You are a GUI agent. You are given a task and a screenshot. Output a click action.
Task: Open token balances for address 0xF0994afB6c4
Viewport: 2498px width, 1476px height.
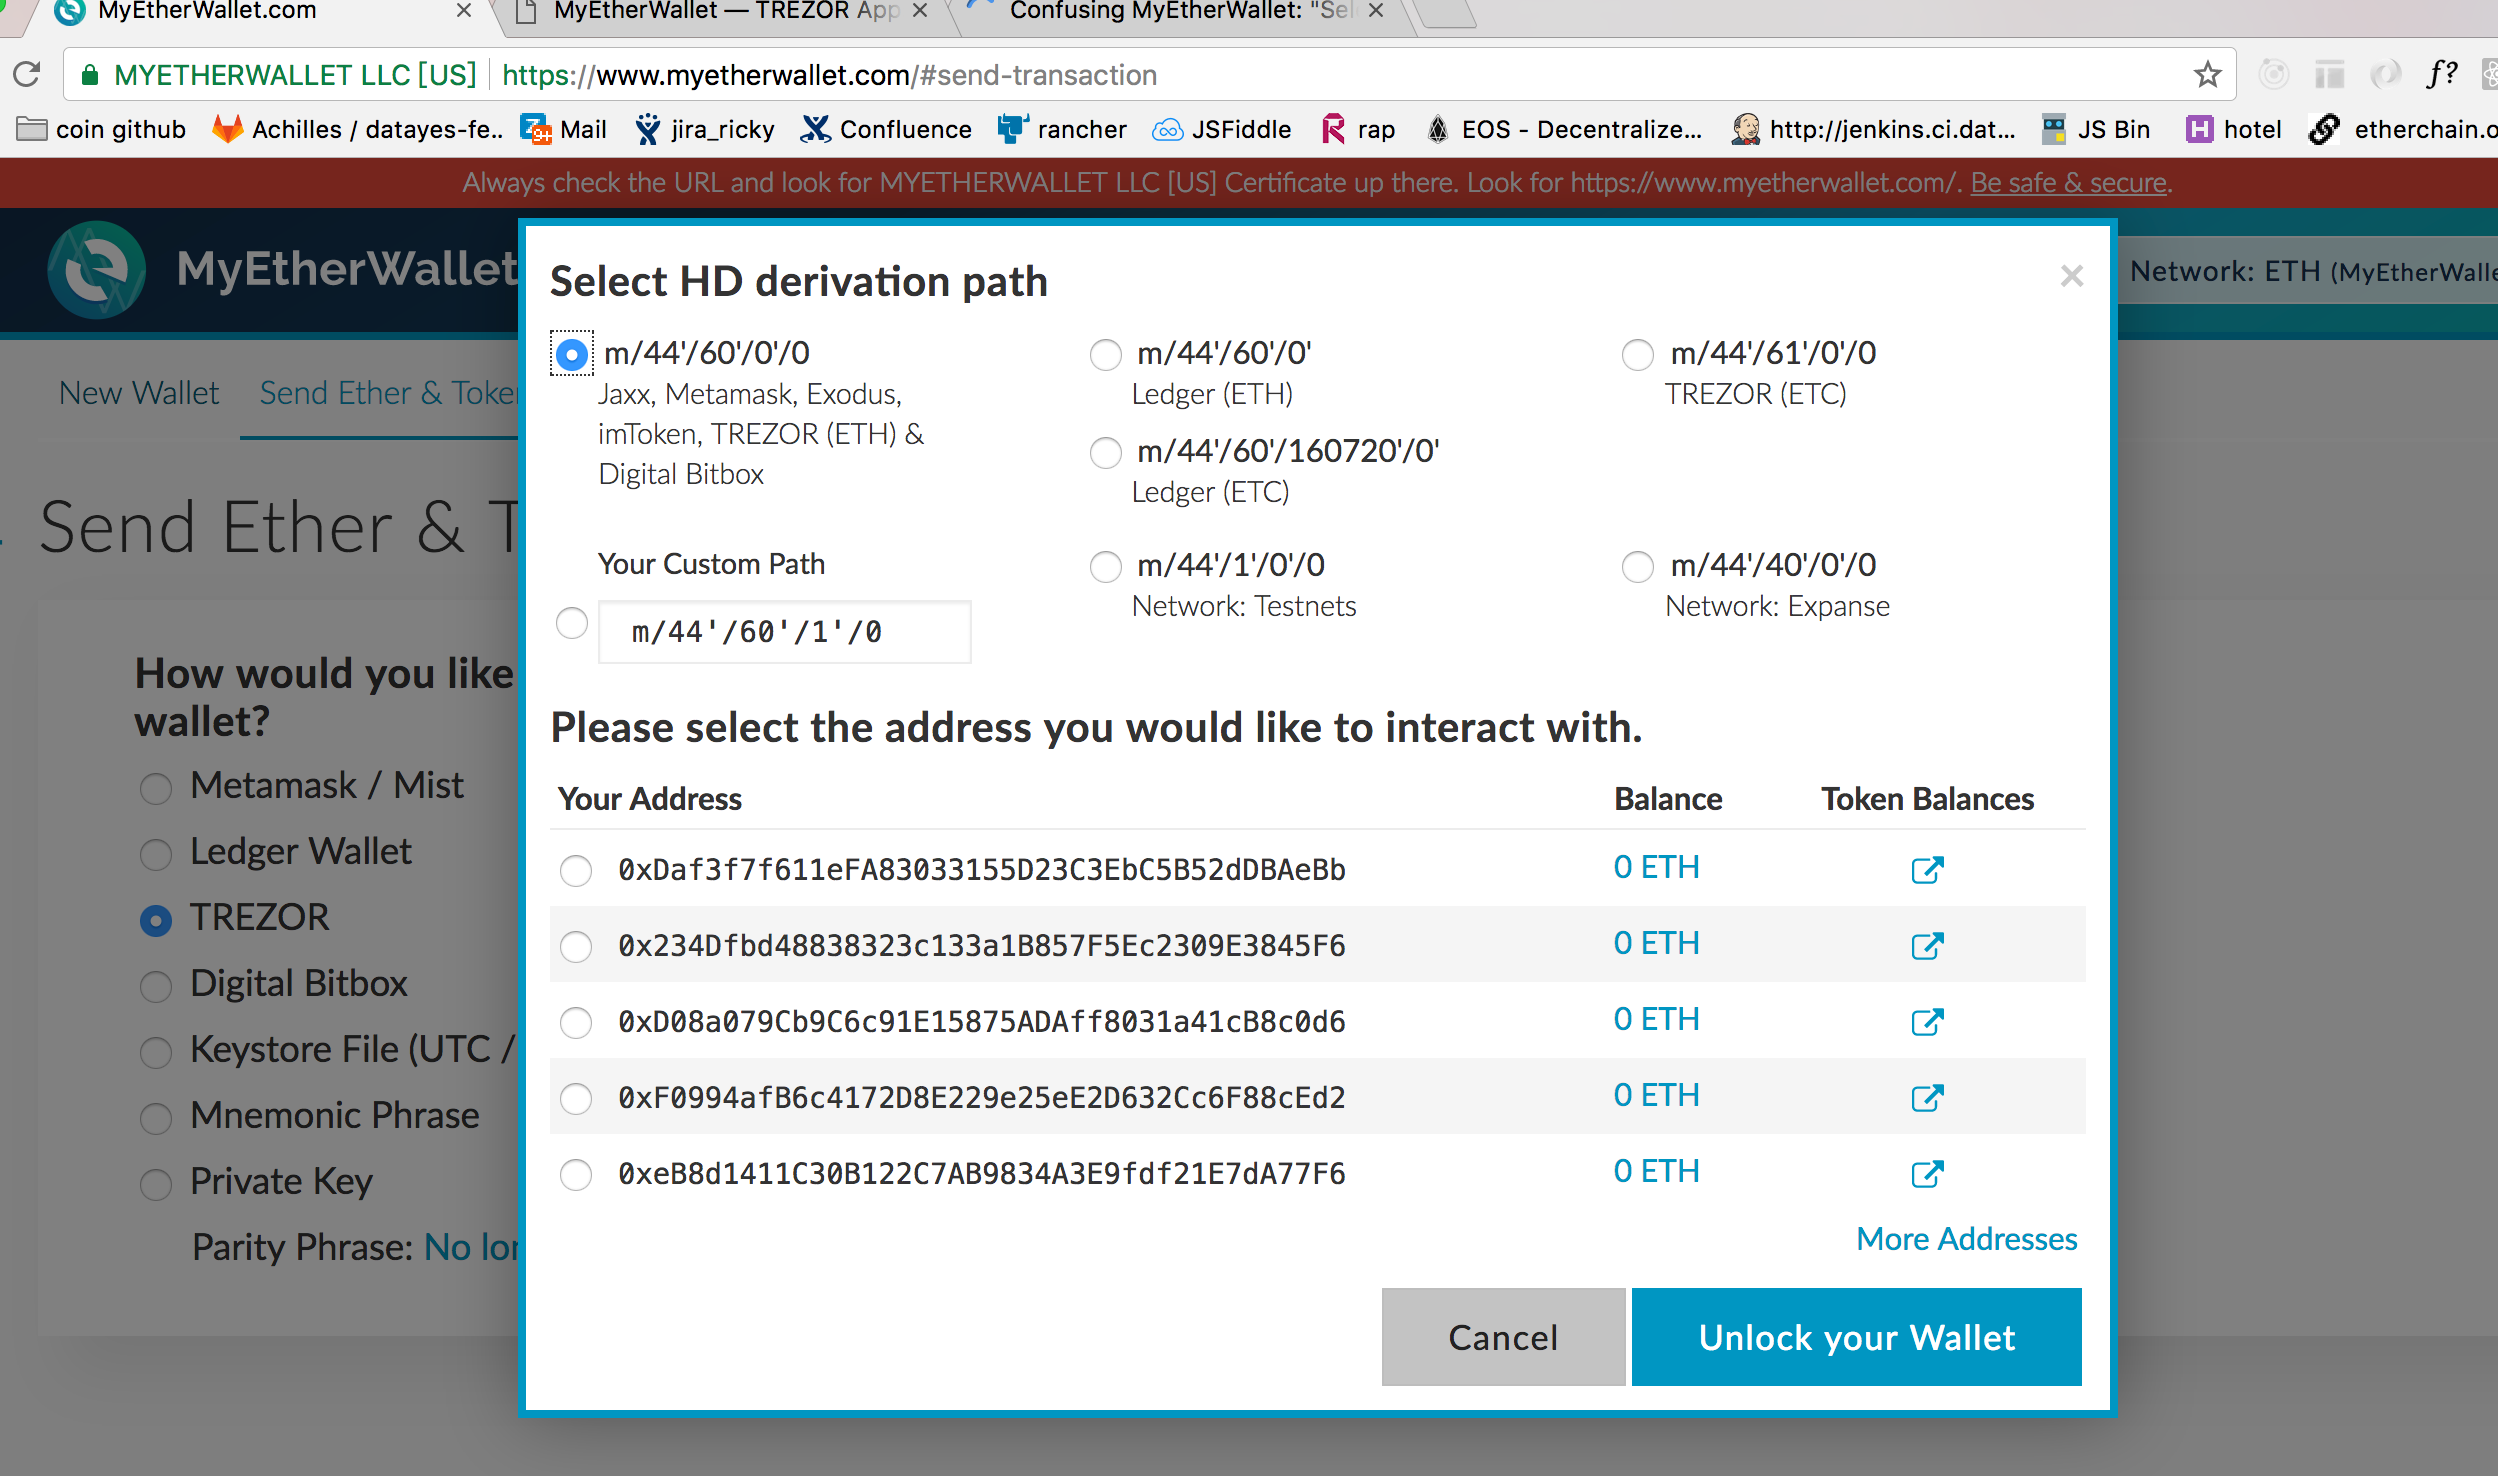(1926, 1097)
